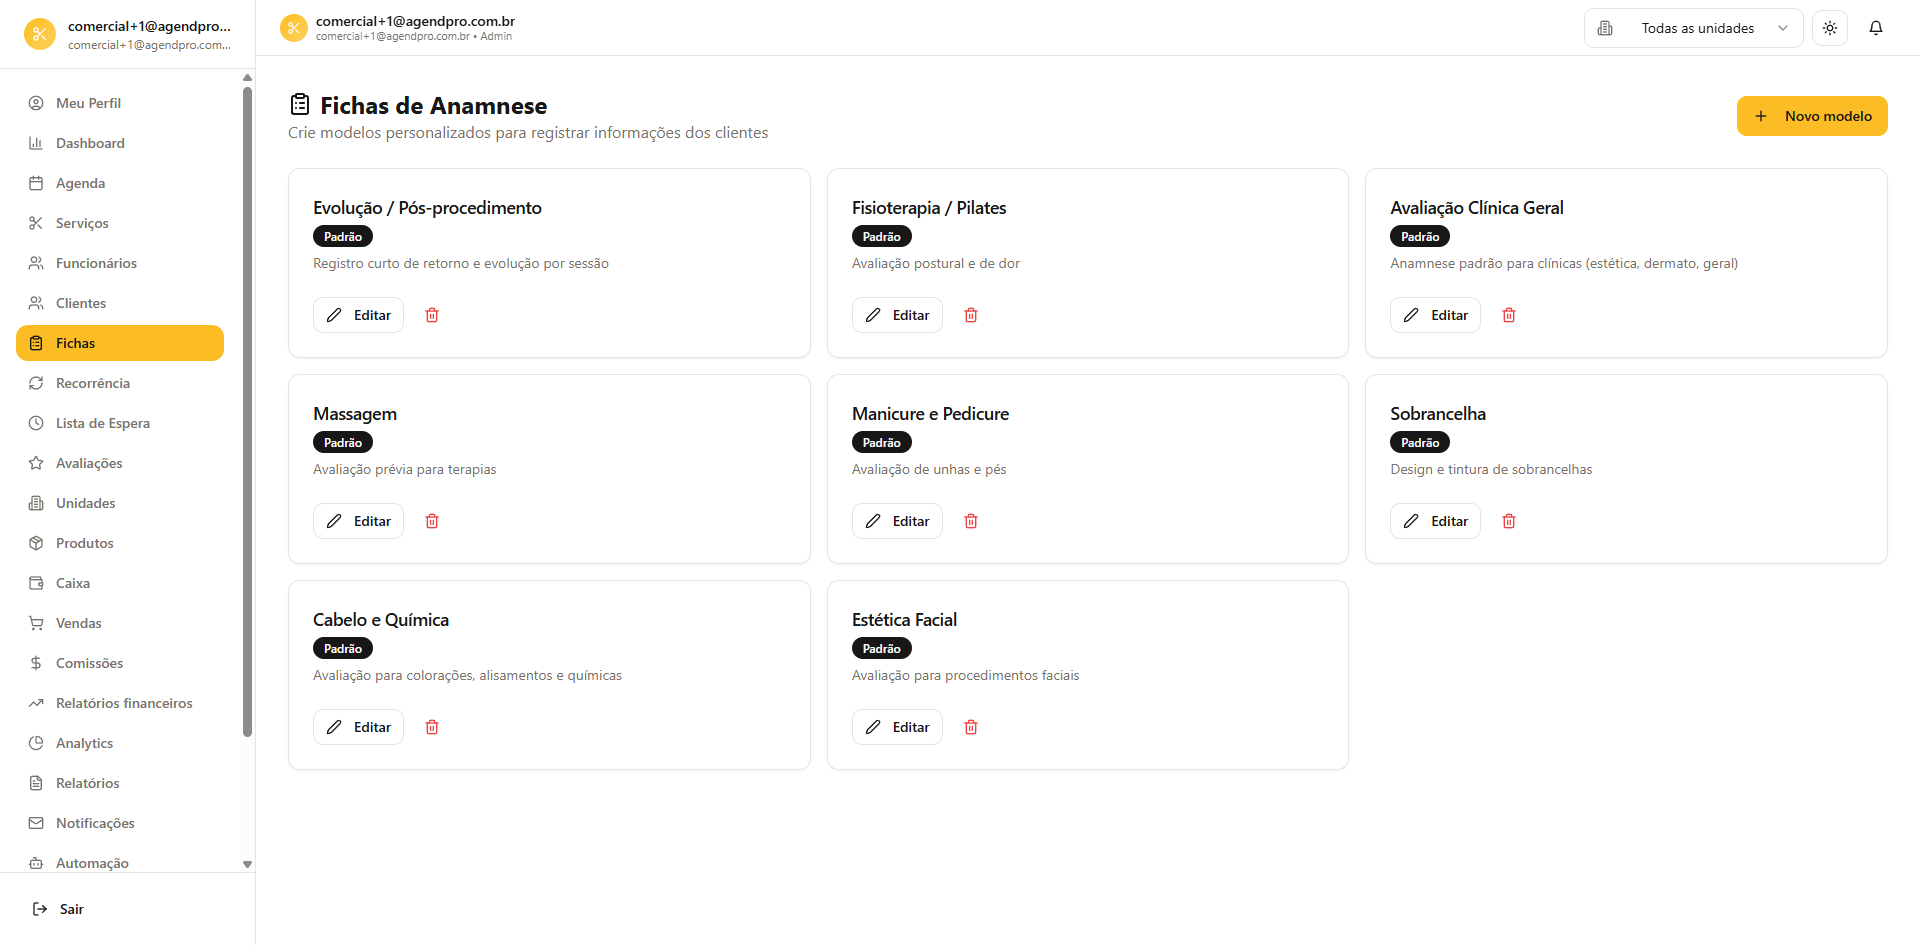Click trash icon on Massagem card
1920x945 pixels.
click(432, 521)
